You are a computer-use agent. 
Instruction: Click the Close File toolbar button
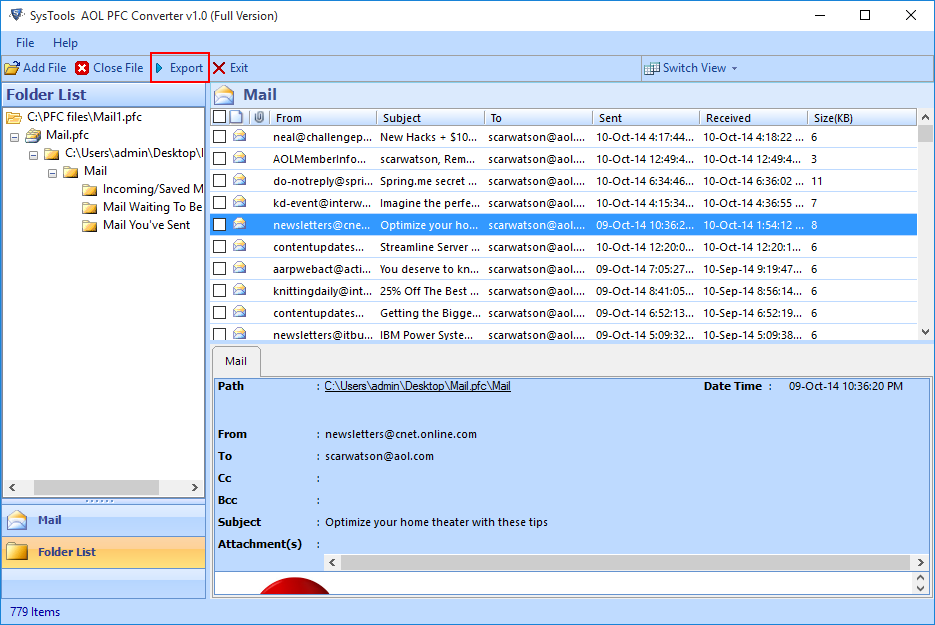[109, 68]
